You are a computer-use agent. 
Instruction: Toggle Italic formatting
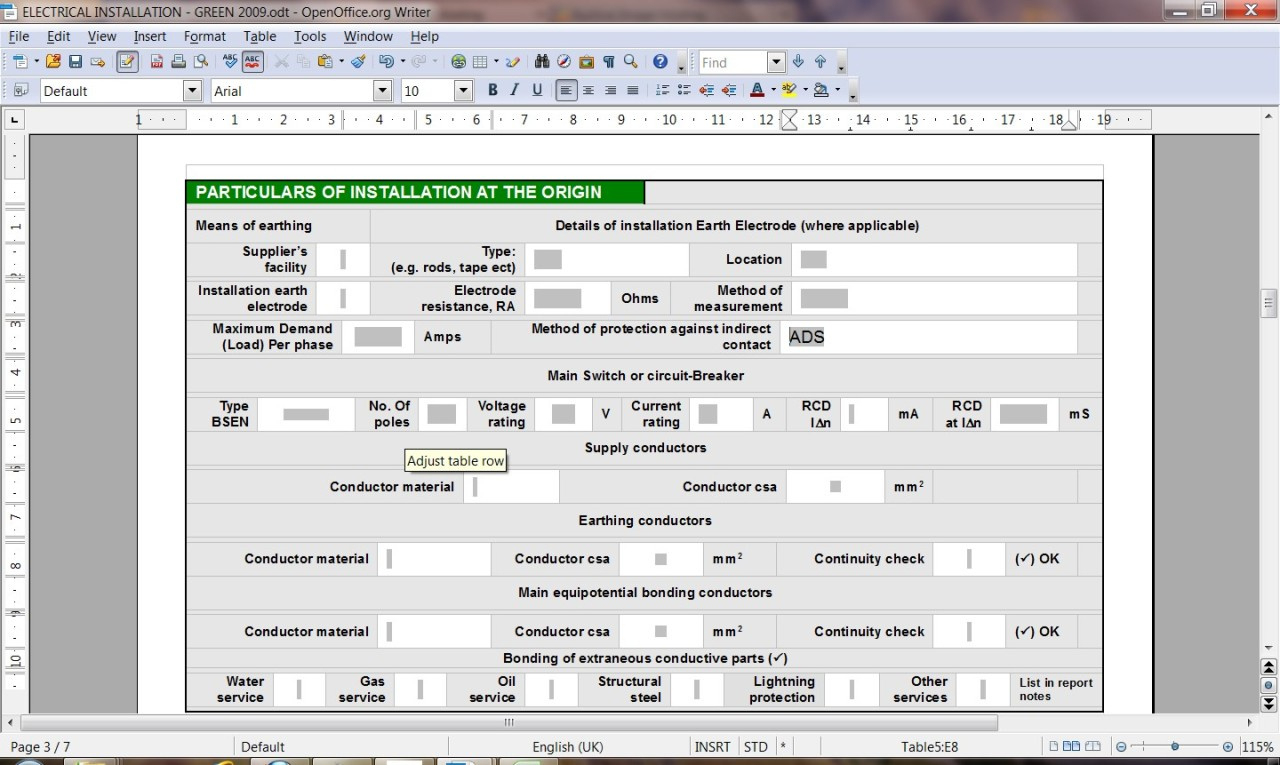coord(514,90)
